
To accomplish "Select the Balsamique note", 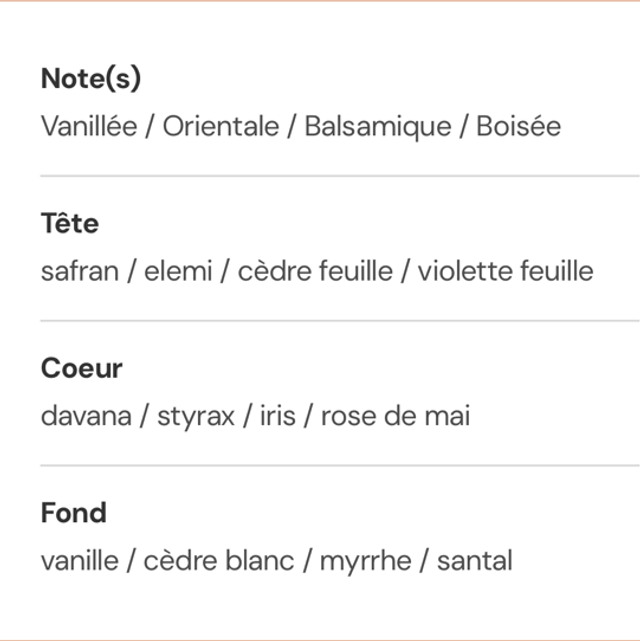I will click(x=378, y=127).
